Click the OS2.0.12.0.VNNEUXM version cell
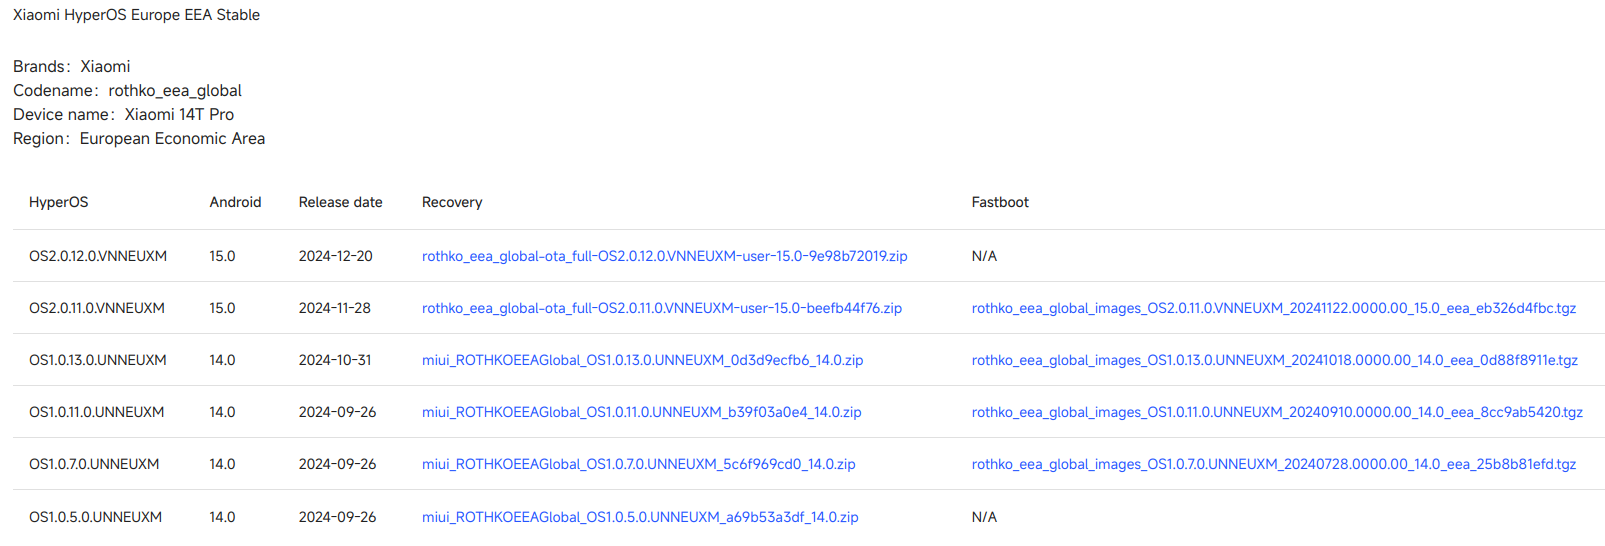The image size is (1605, 546). pos(98,256)
